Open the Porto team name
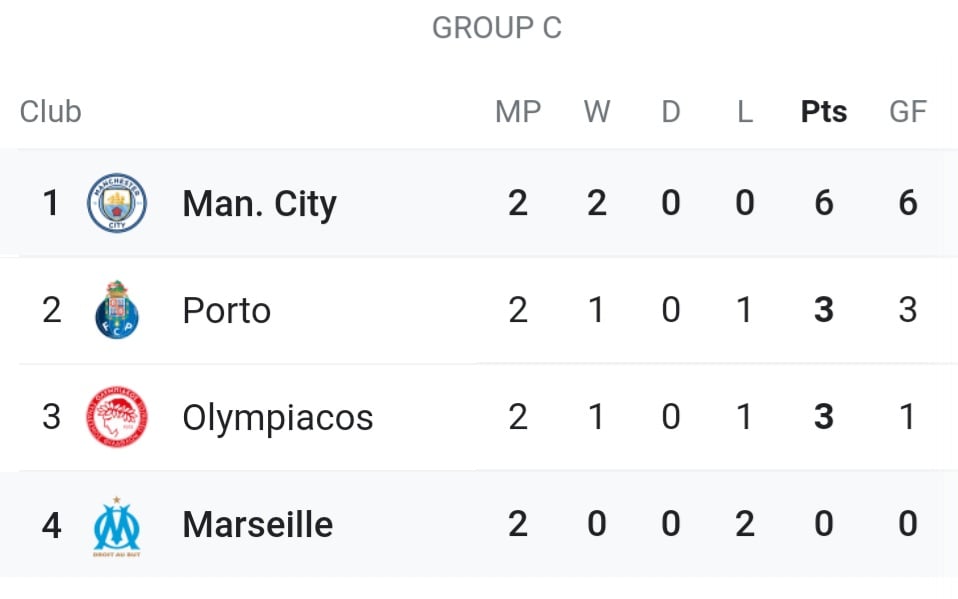The height and width of the screenshot is (599, 958). click(227, 311)
